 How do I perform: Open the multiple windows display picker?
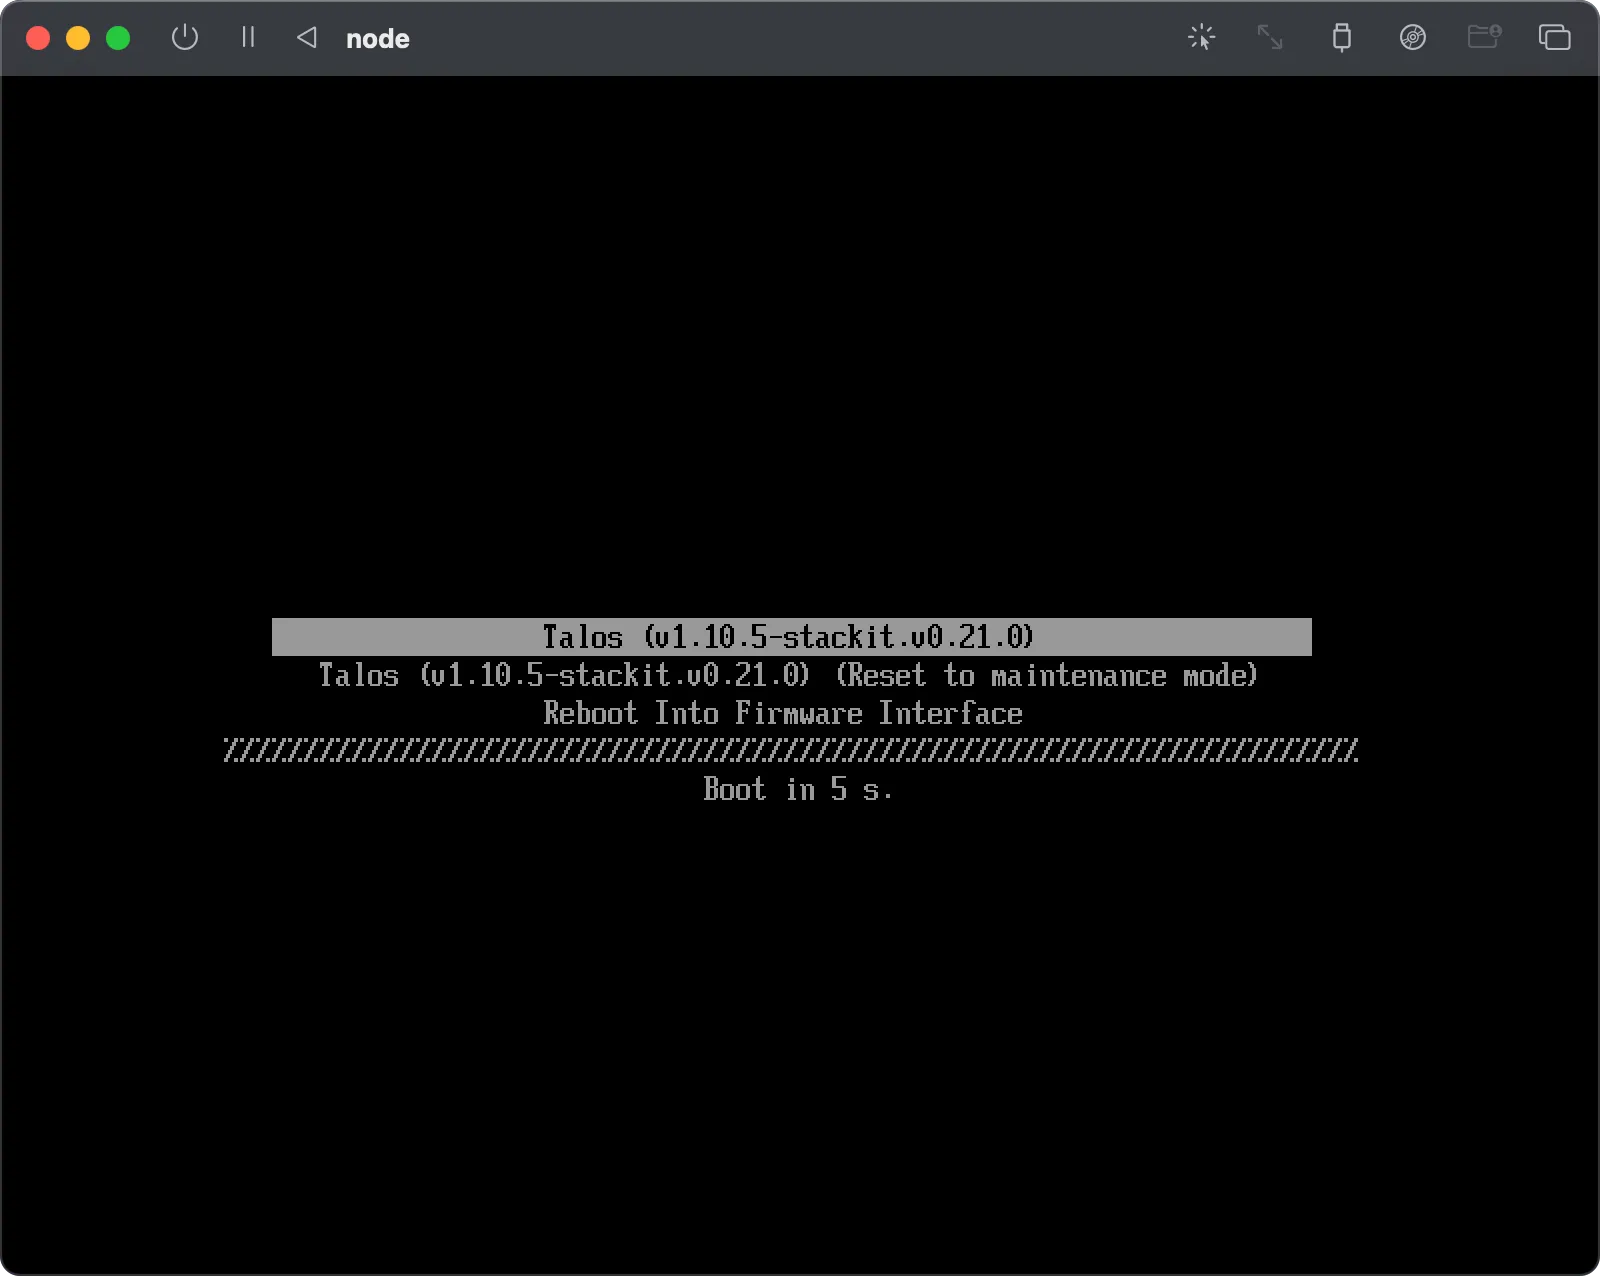(x=1556, y=38)
